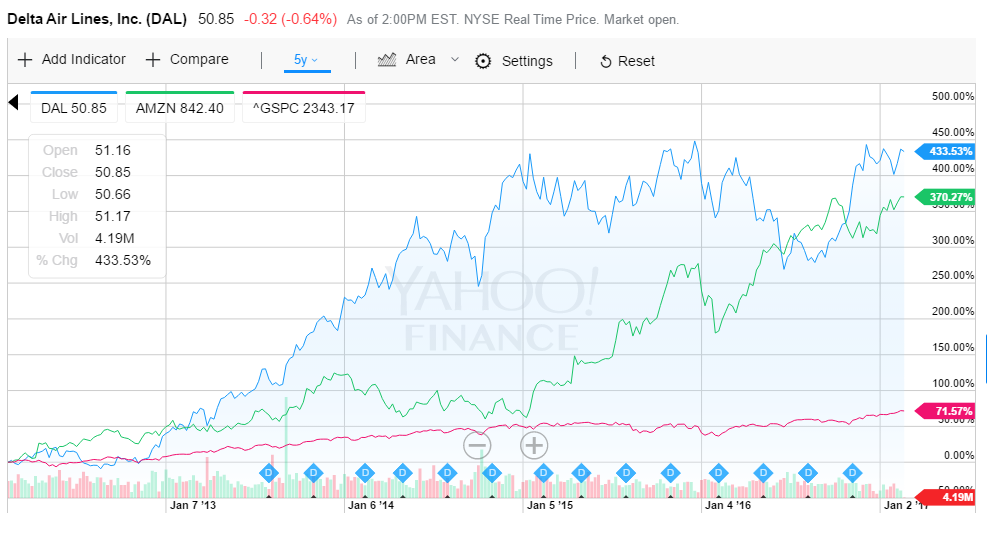This screenshot has width=987, height=557.
Task: Click the 150.00% axis label
Action: point(952,347)
